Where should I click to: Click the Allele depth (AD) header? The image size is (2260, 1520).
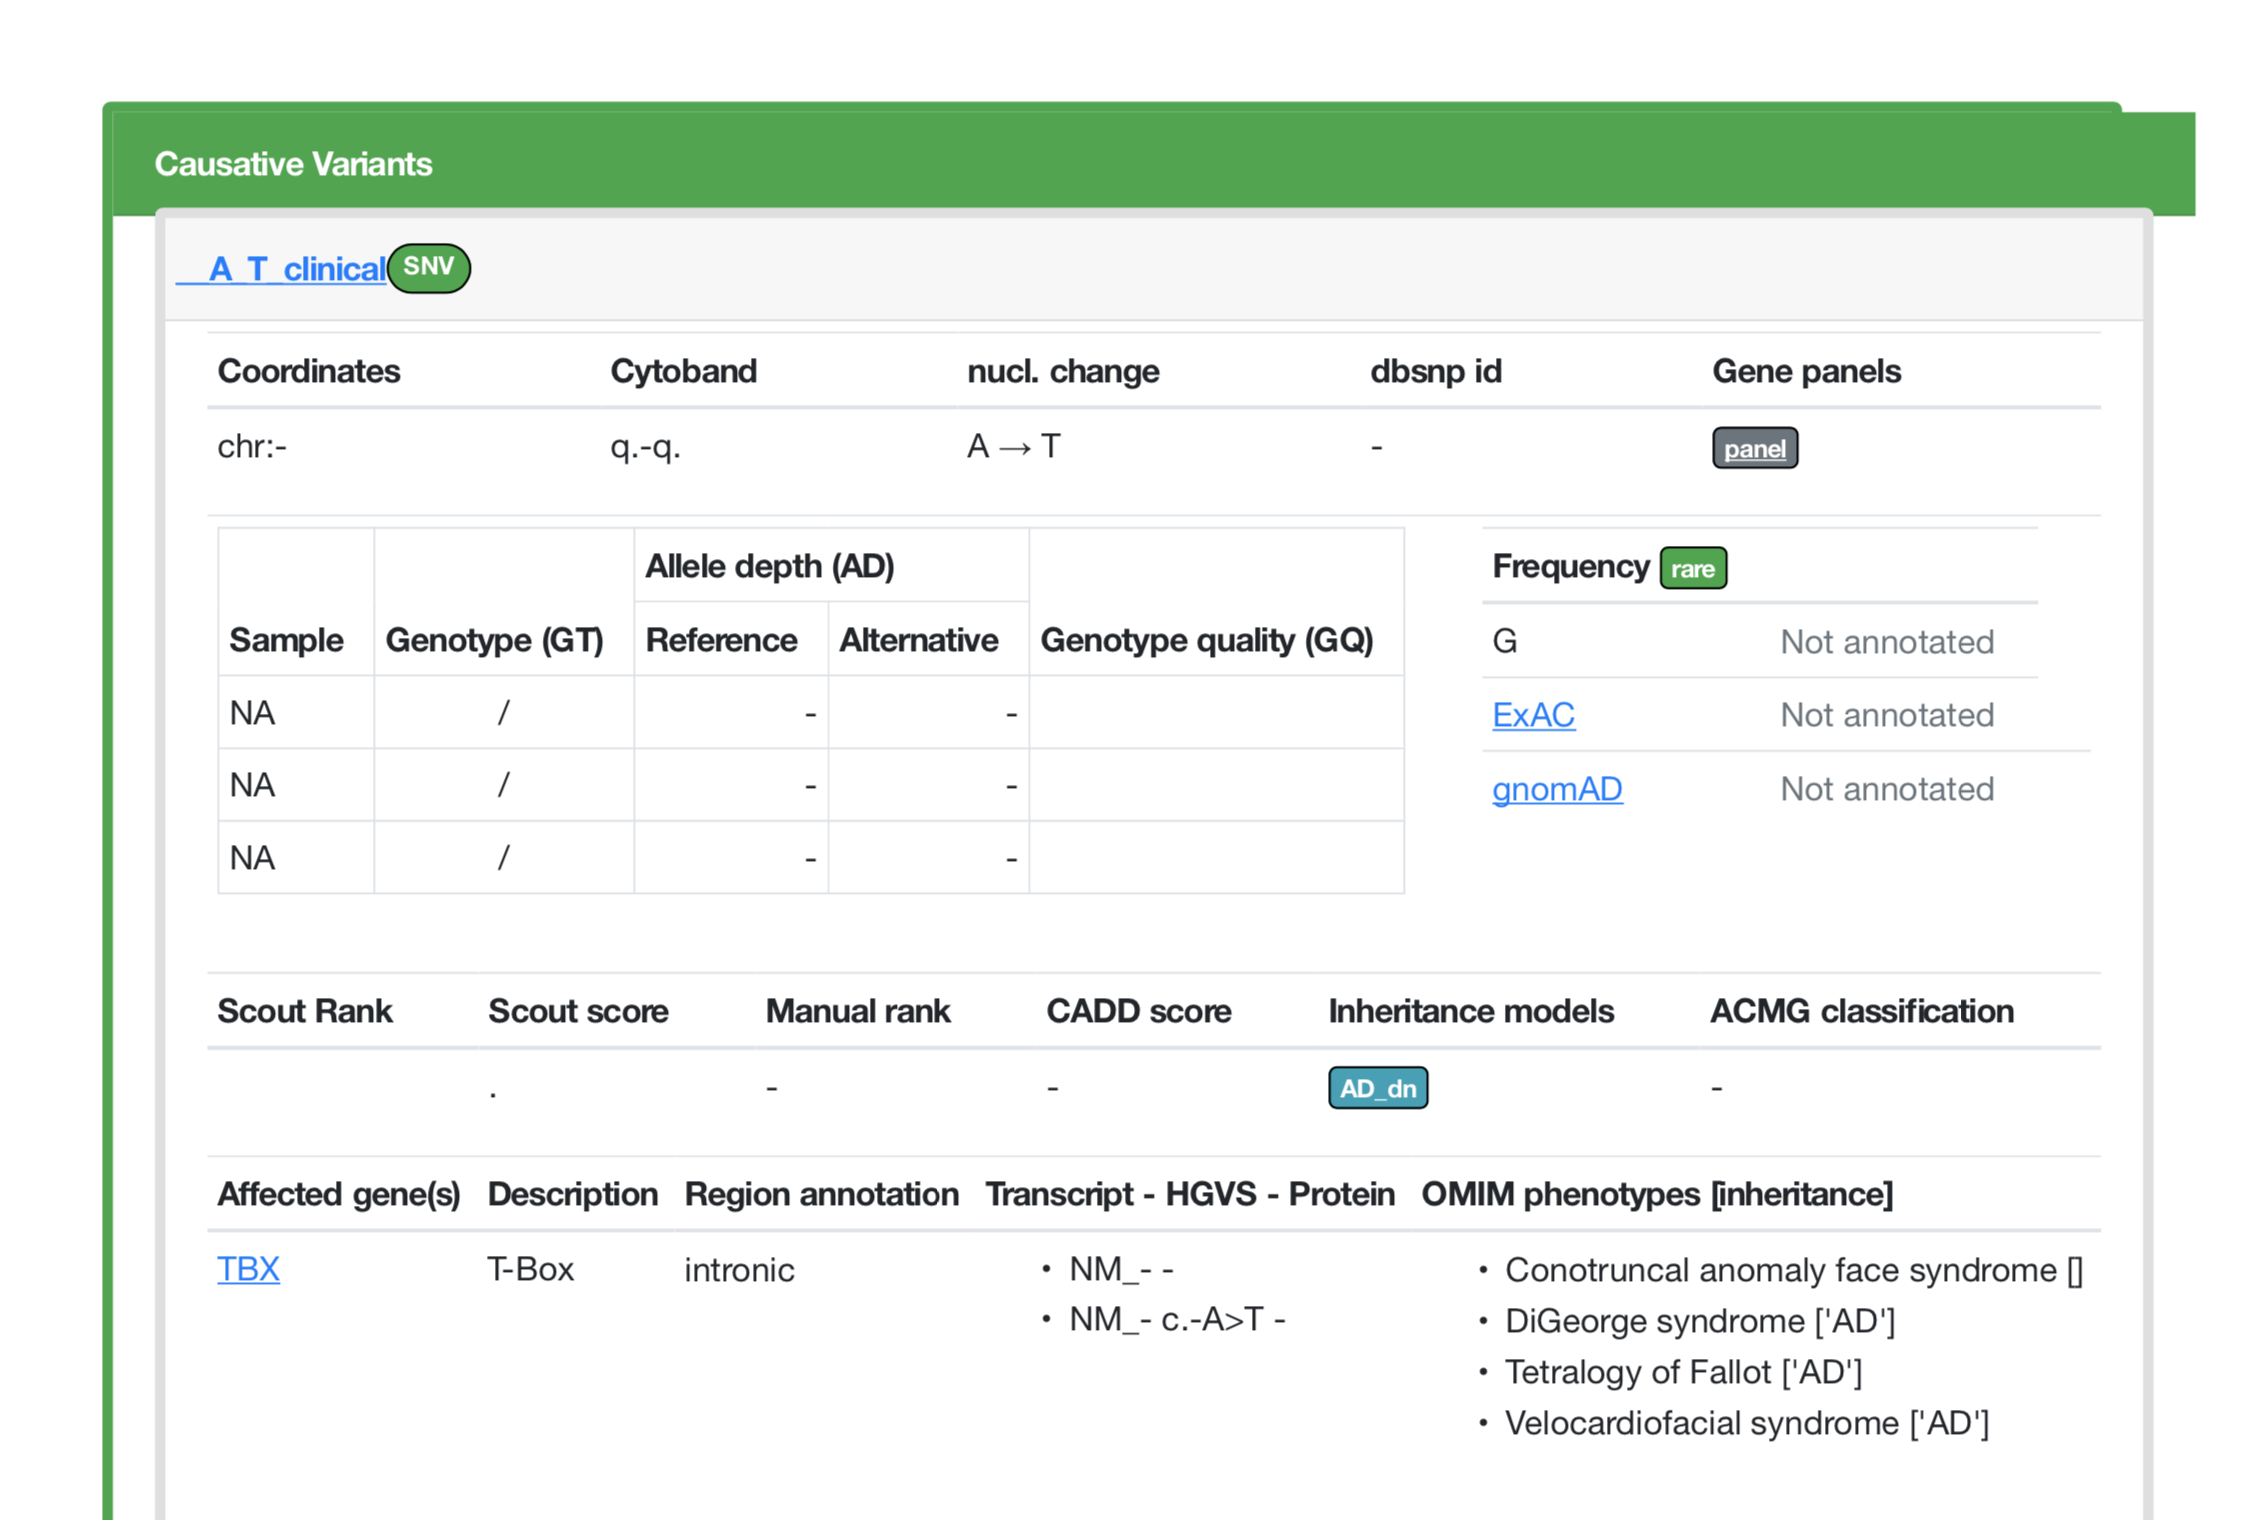[x=771, y=566]
